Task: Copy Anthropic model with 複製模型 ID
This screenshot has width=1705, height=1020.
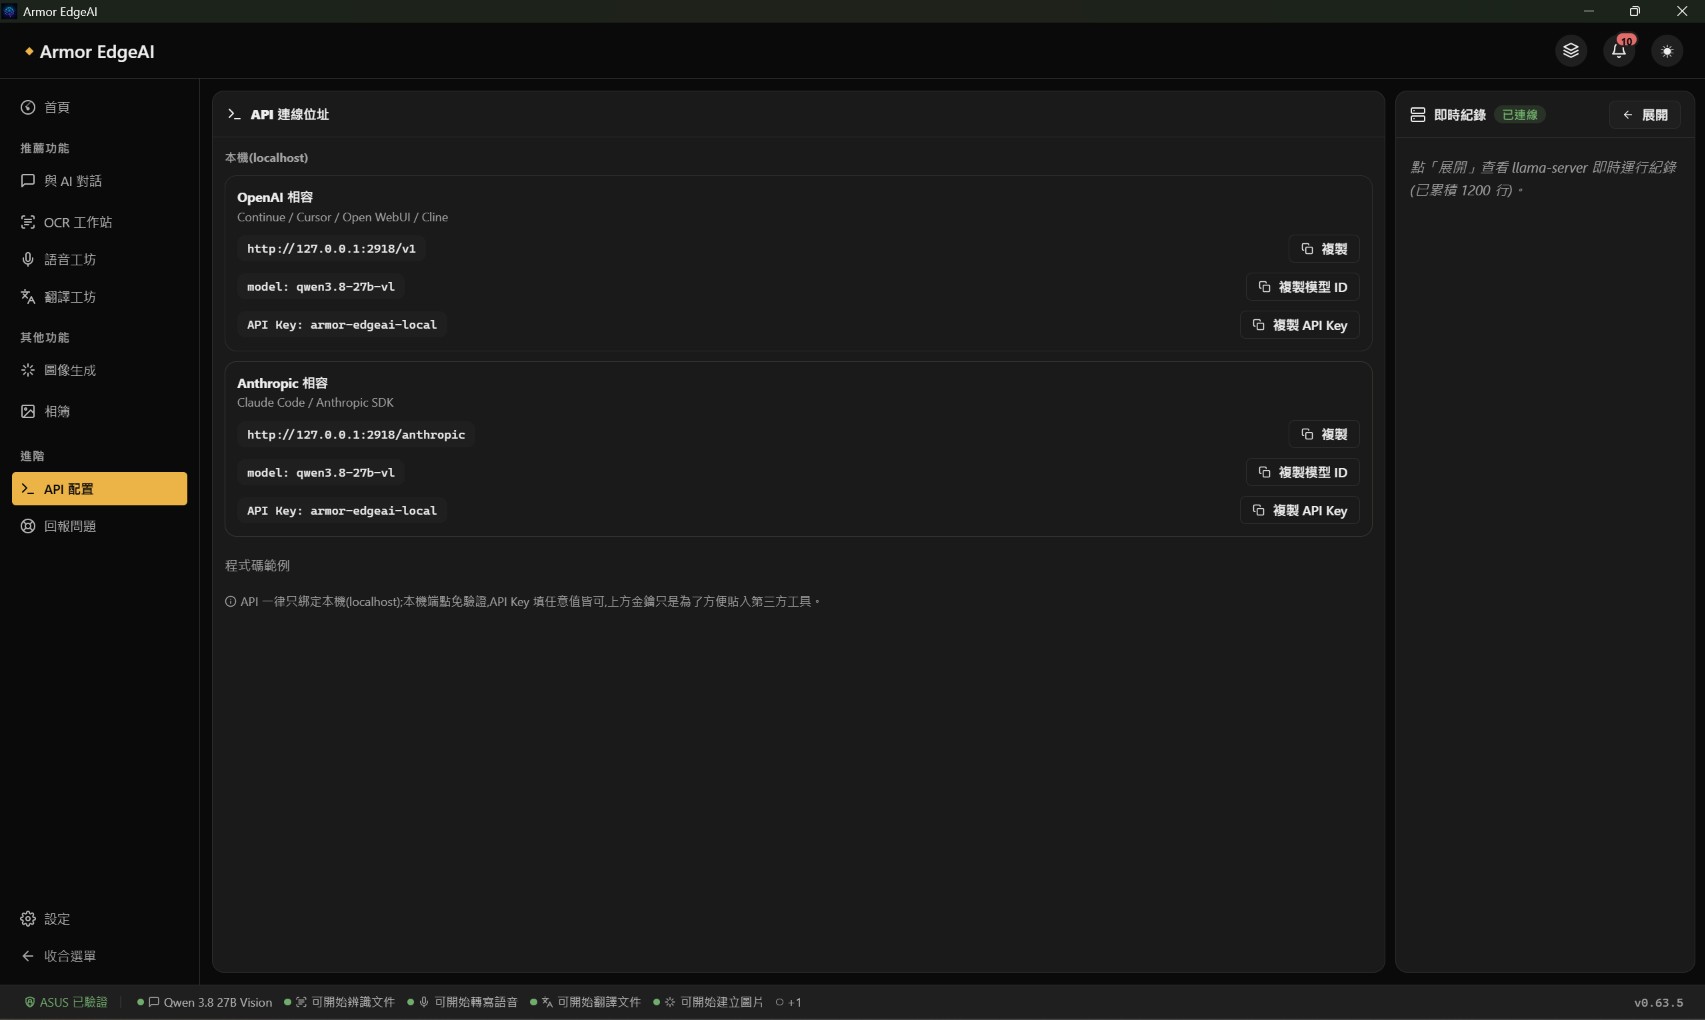Action: tap(1303, 472)
